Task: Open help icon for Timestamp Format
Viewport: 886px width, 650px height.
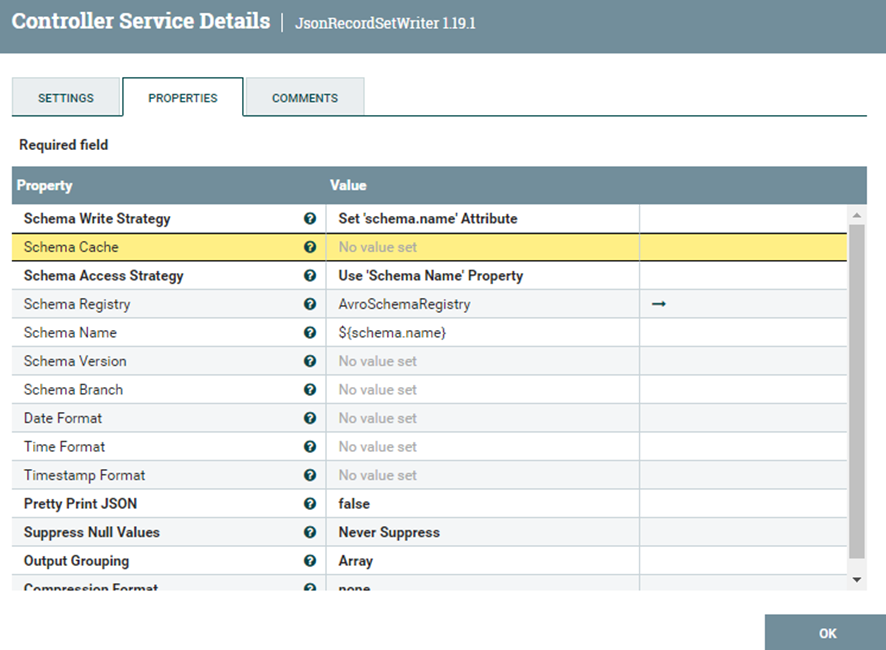Action: coord(310,475)
